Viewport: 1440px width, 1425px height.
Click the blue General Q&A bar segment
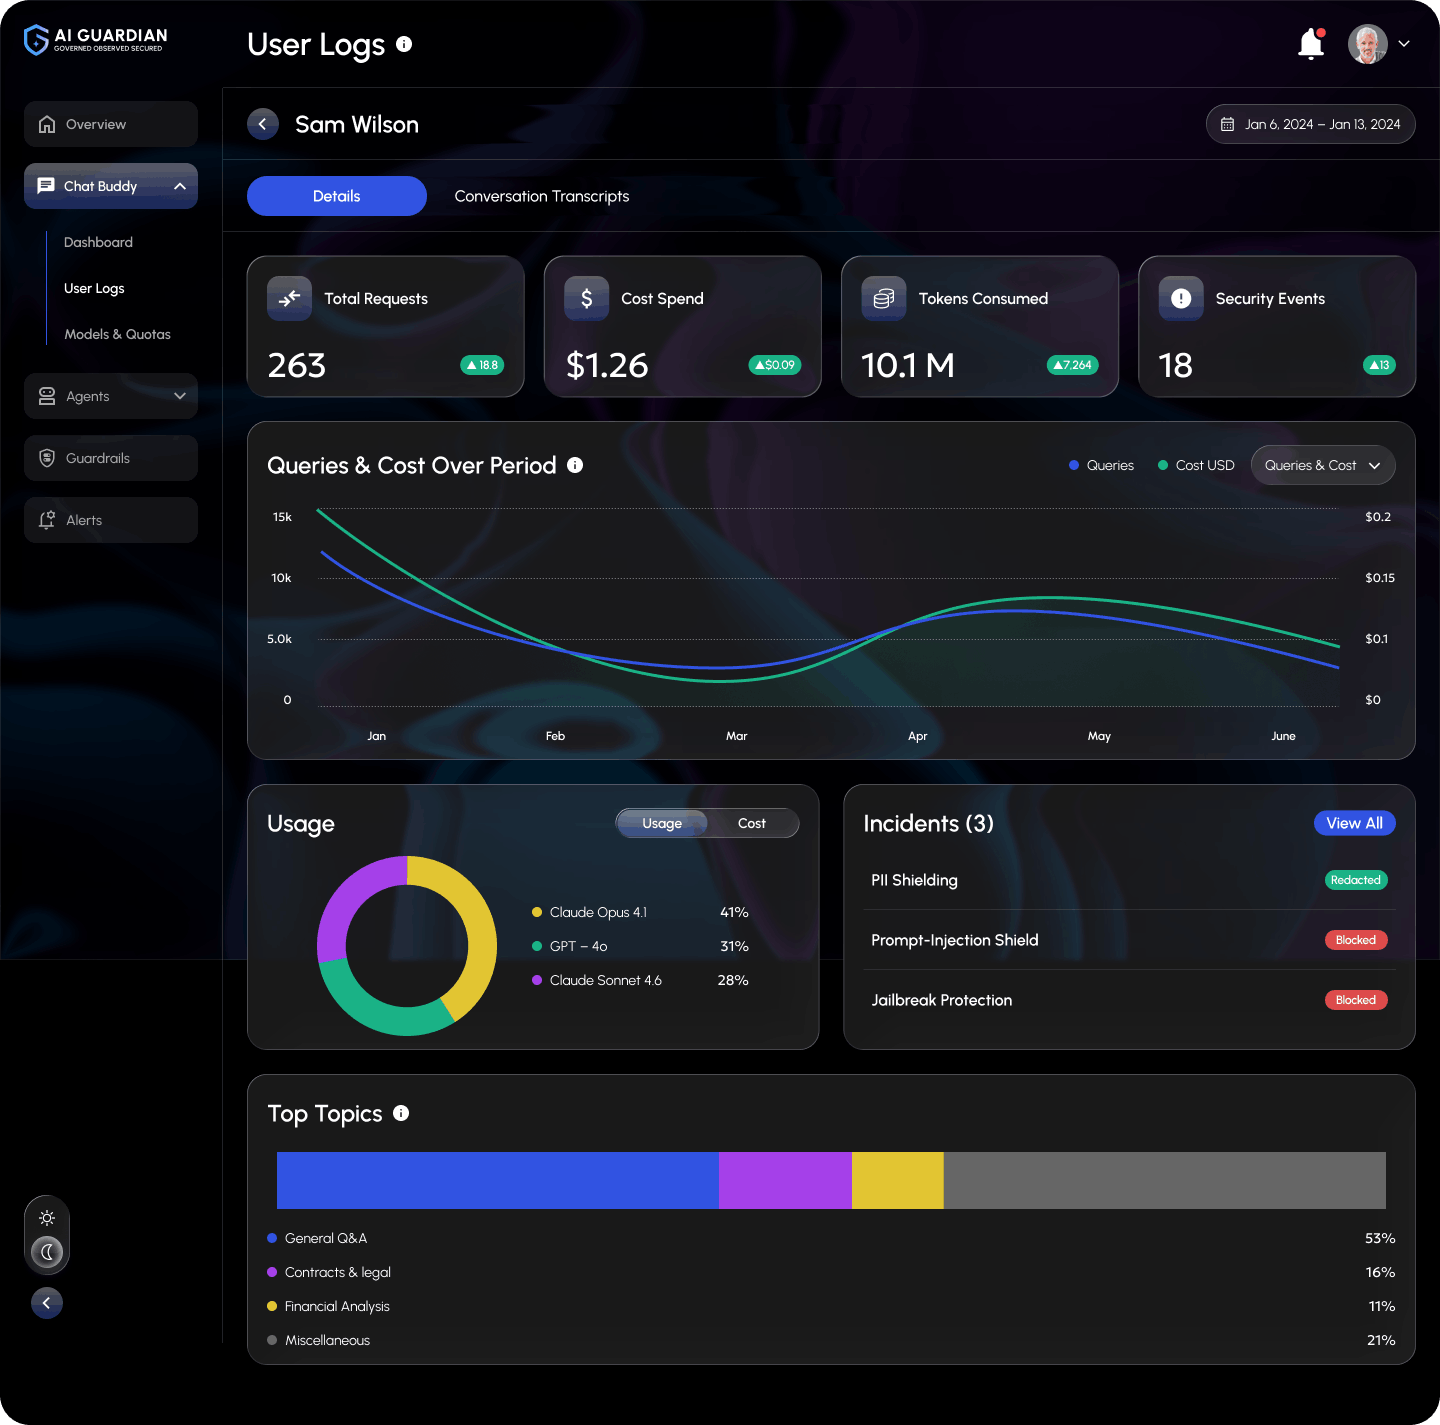(498, 1180)
